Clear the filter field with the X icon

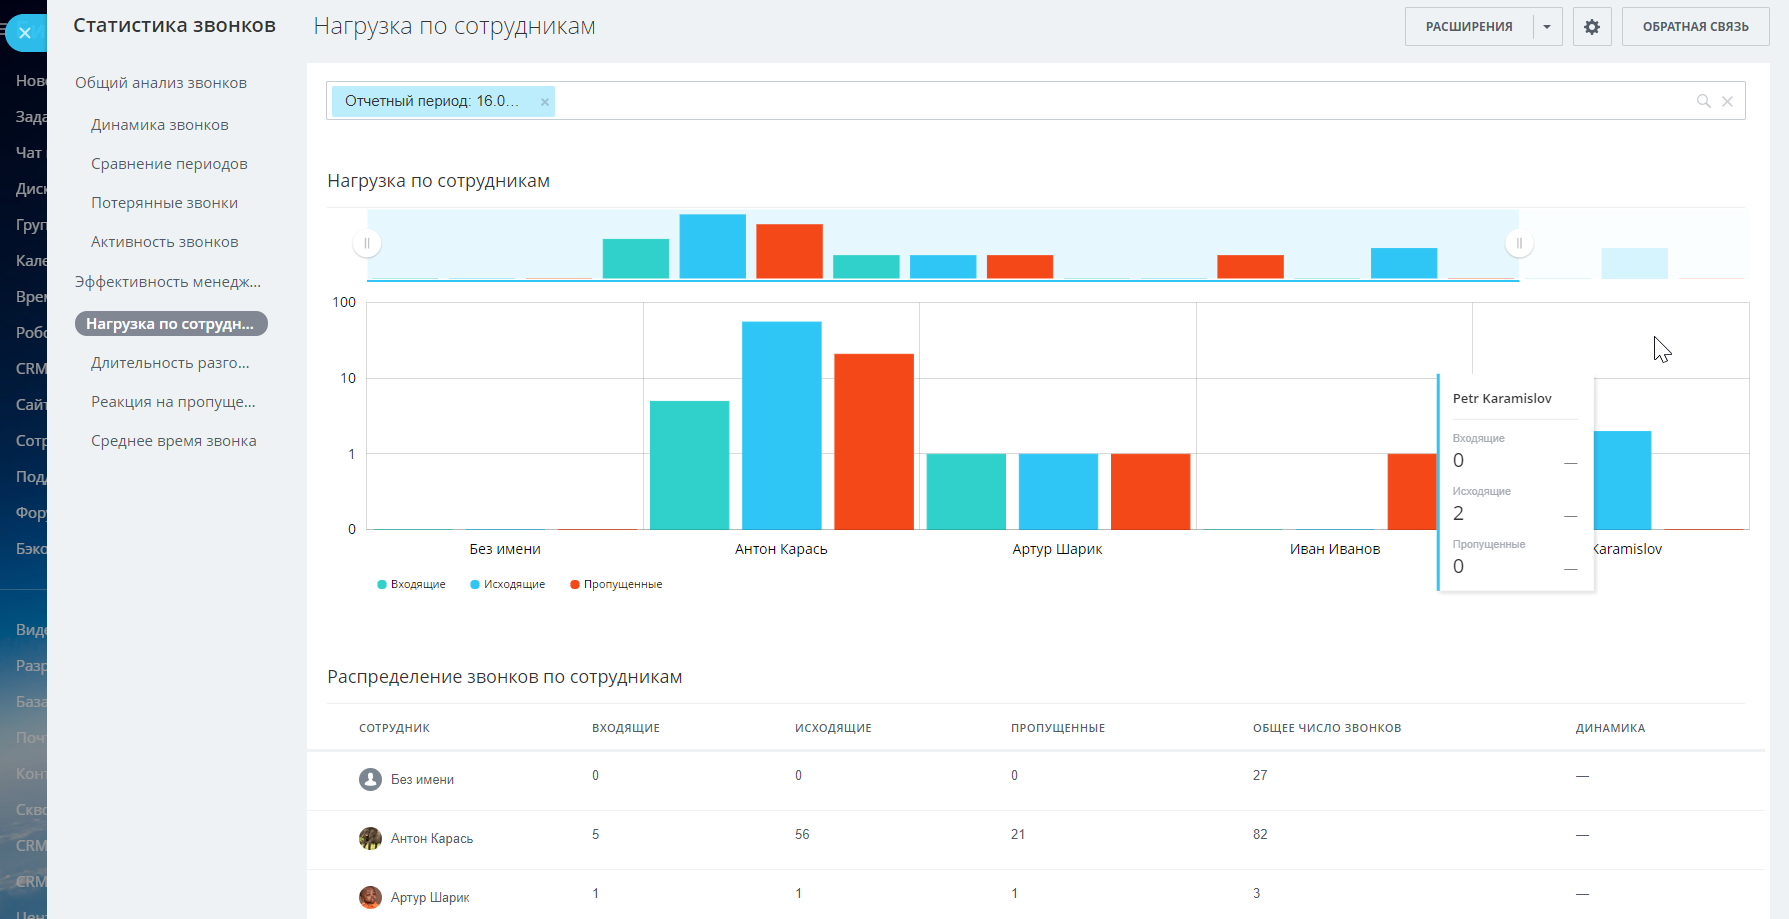point(1727,101)
